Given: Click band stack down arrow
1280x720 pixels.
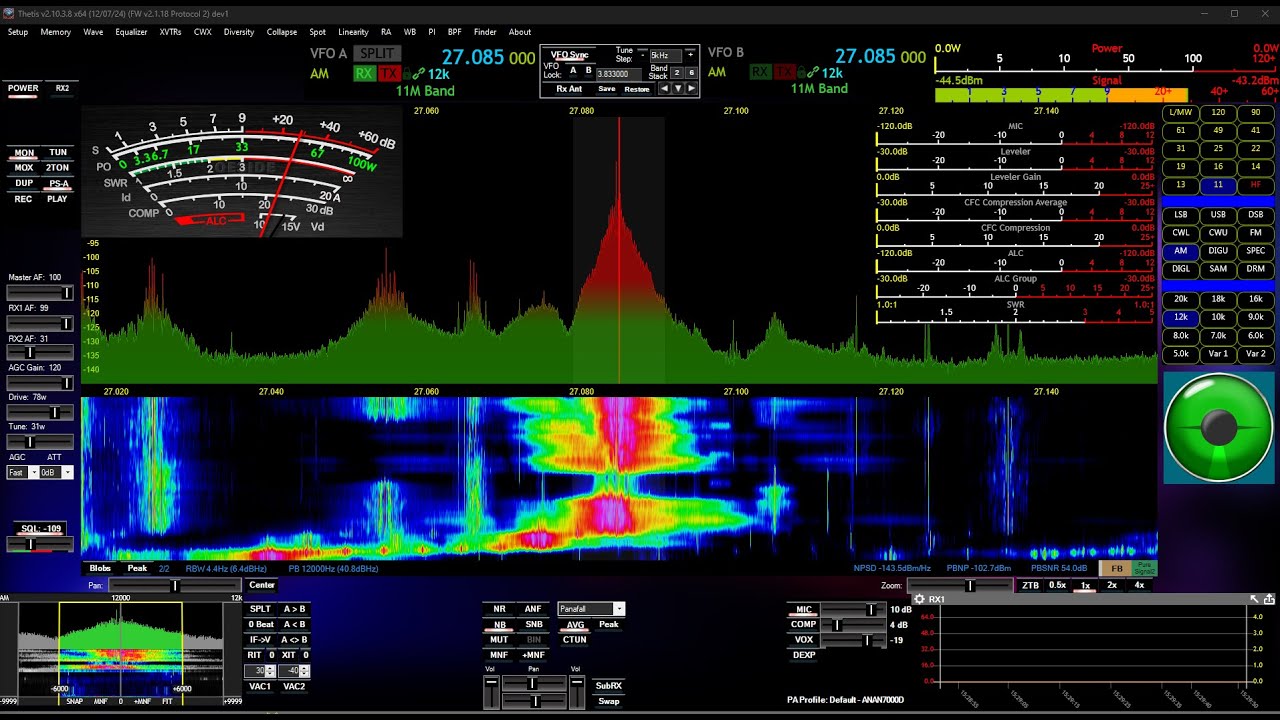Looking at the screenshot, I should coord(677,89).
